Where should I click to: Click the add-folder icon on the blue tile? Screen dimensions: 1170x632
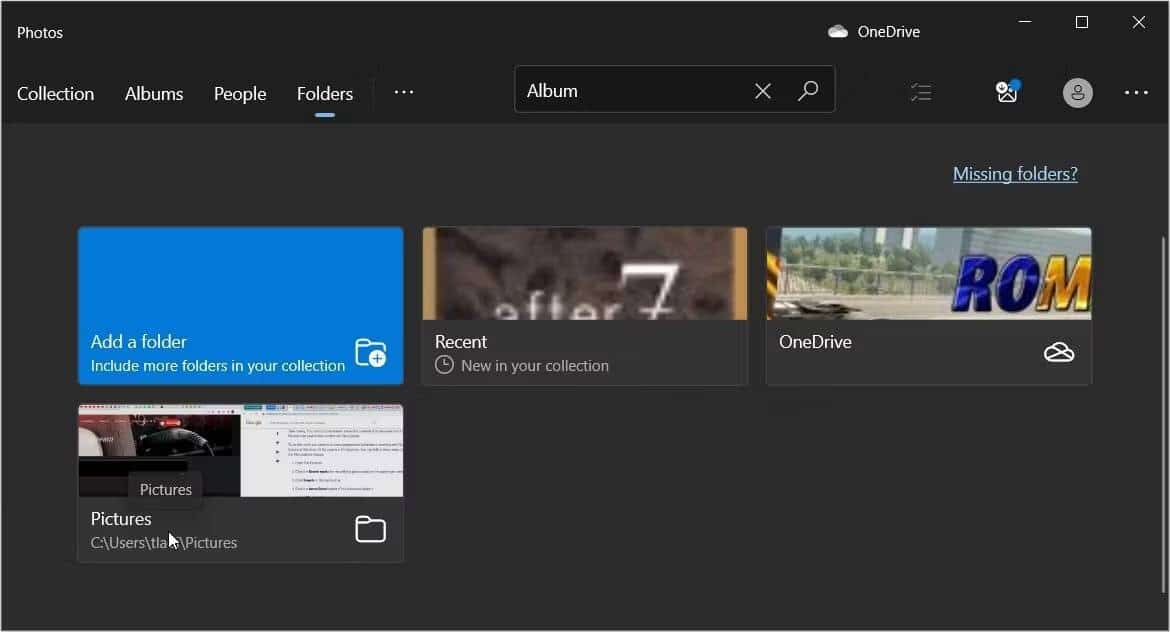pos(370,353)
